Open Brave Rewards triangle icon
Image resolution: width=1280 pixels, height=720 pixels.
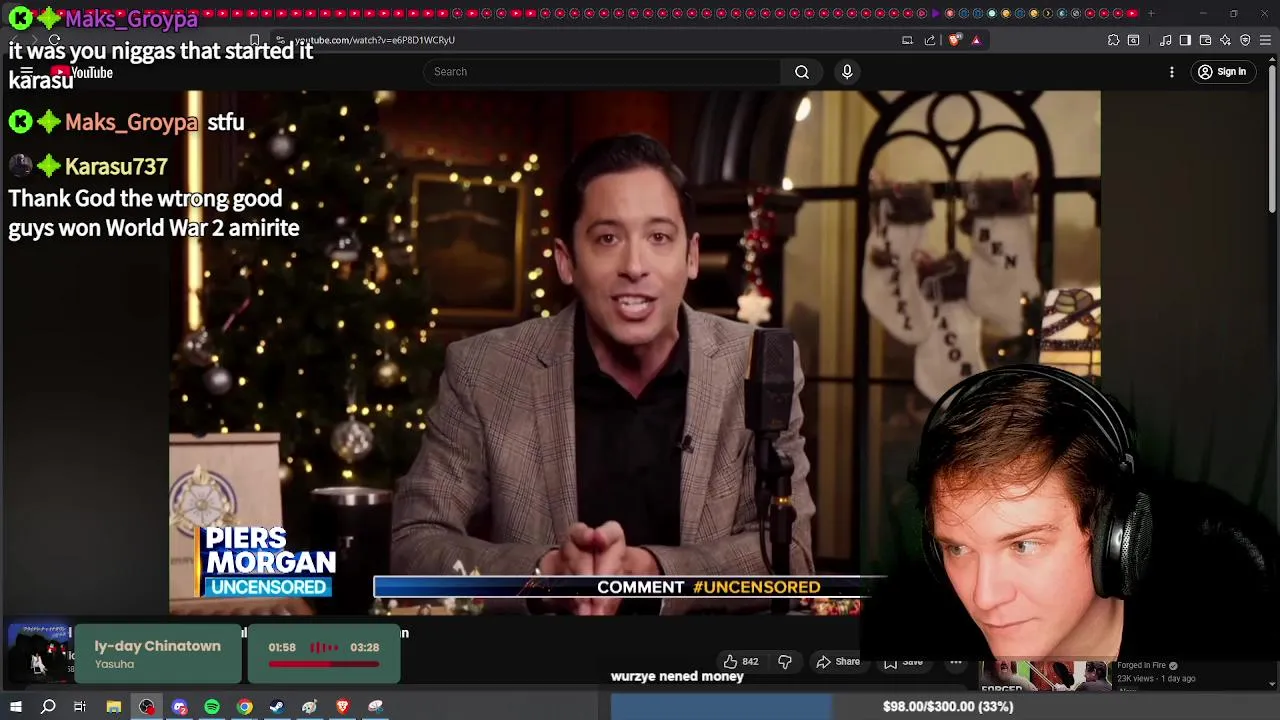[976, 40]
